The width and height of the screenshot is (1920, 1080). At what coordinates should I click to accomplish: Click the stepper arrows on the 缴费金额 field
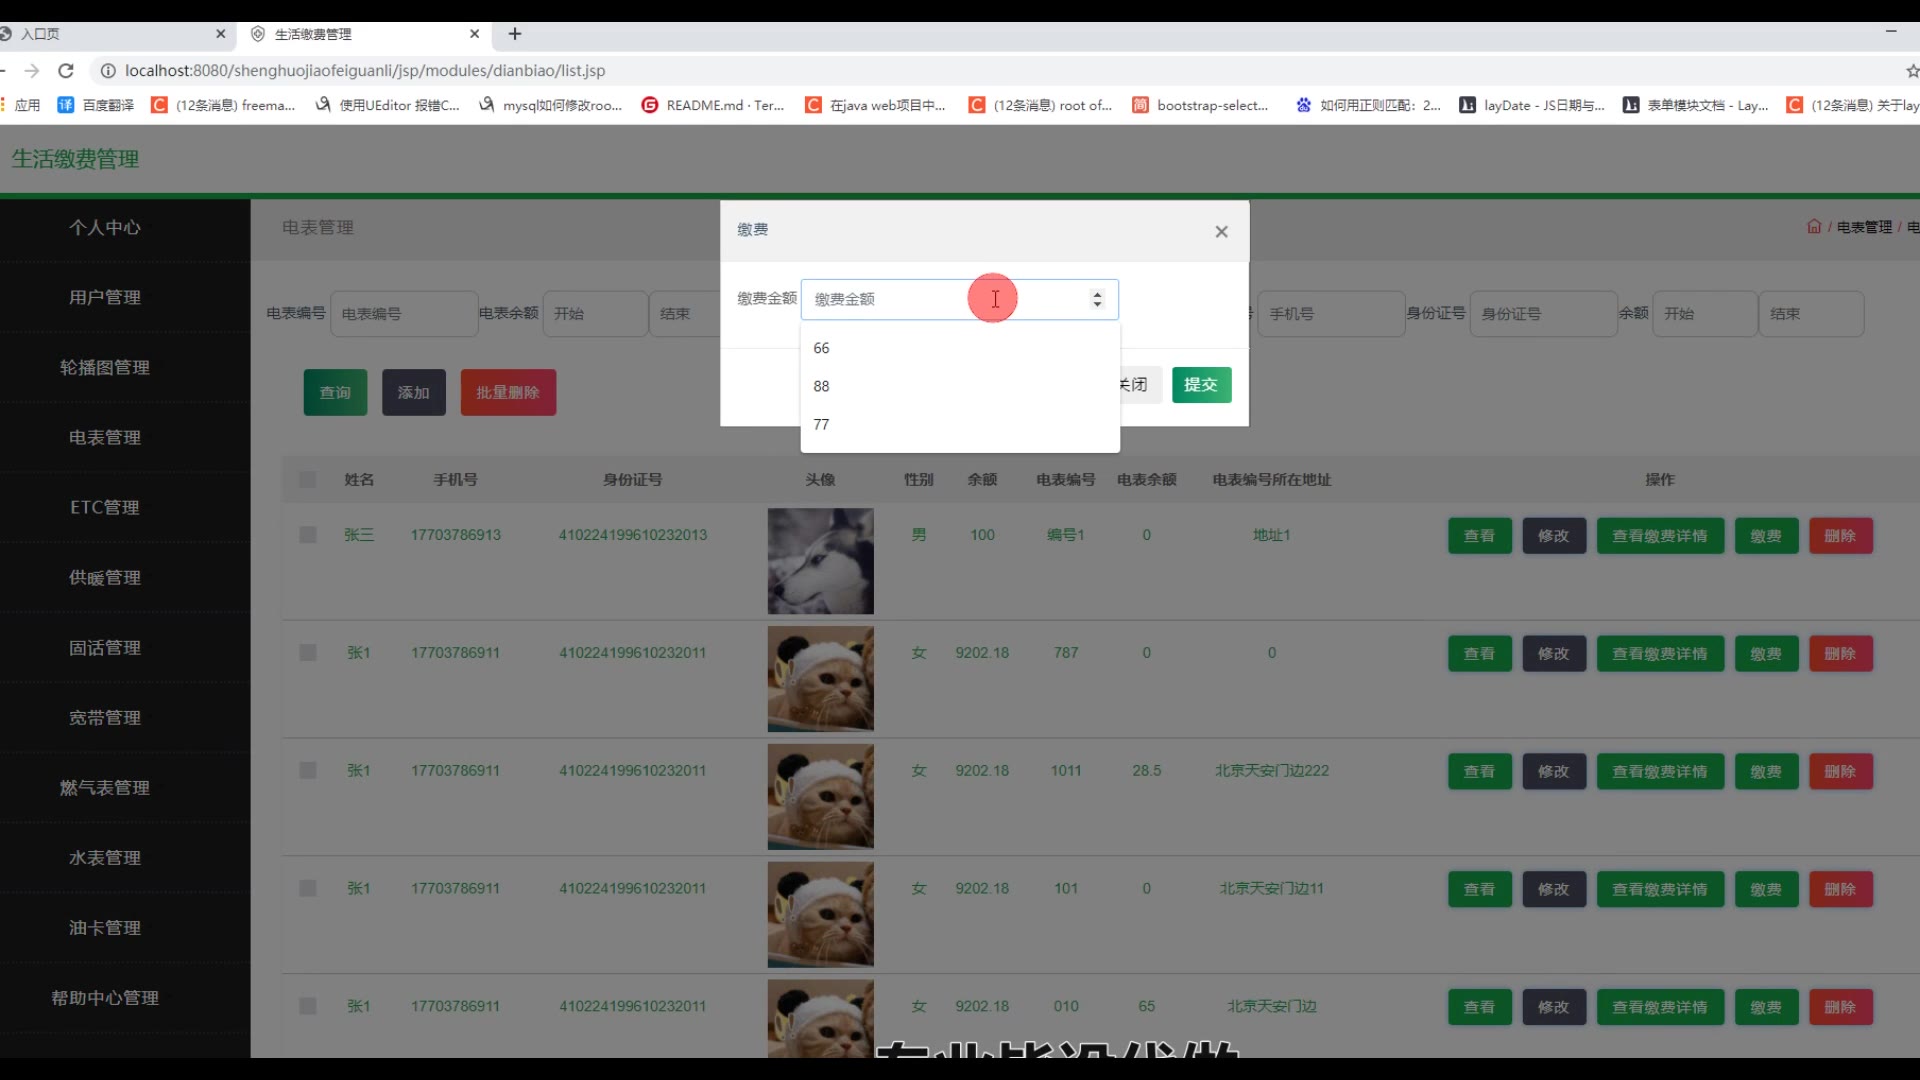1097,299
